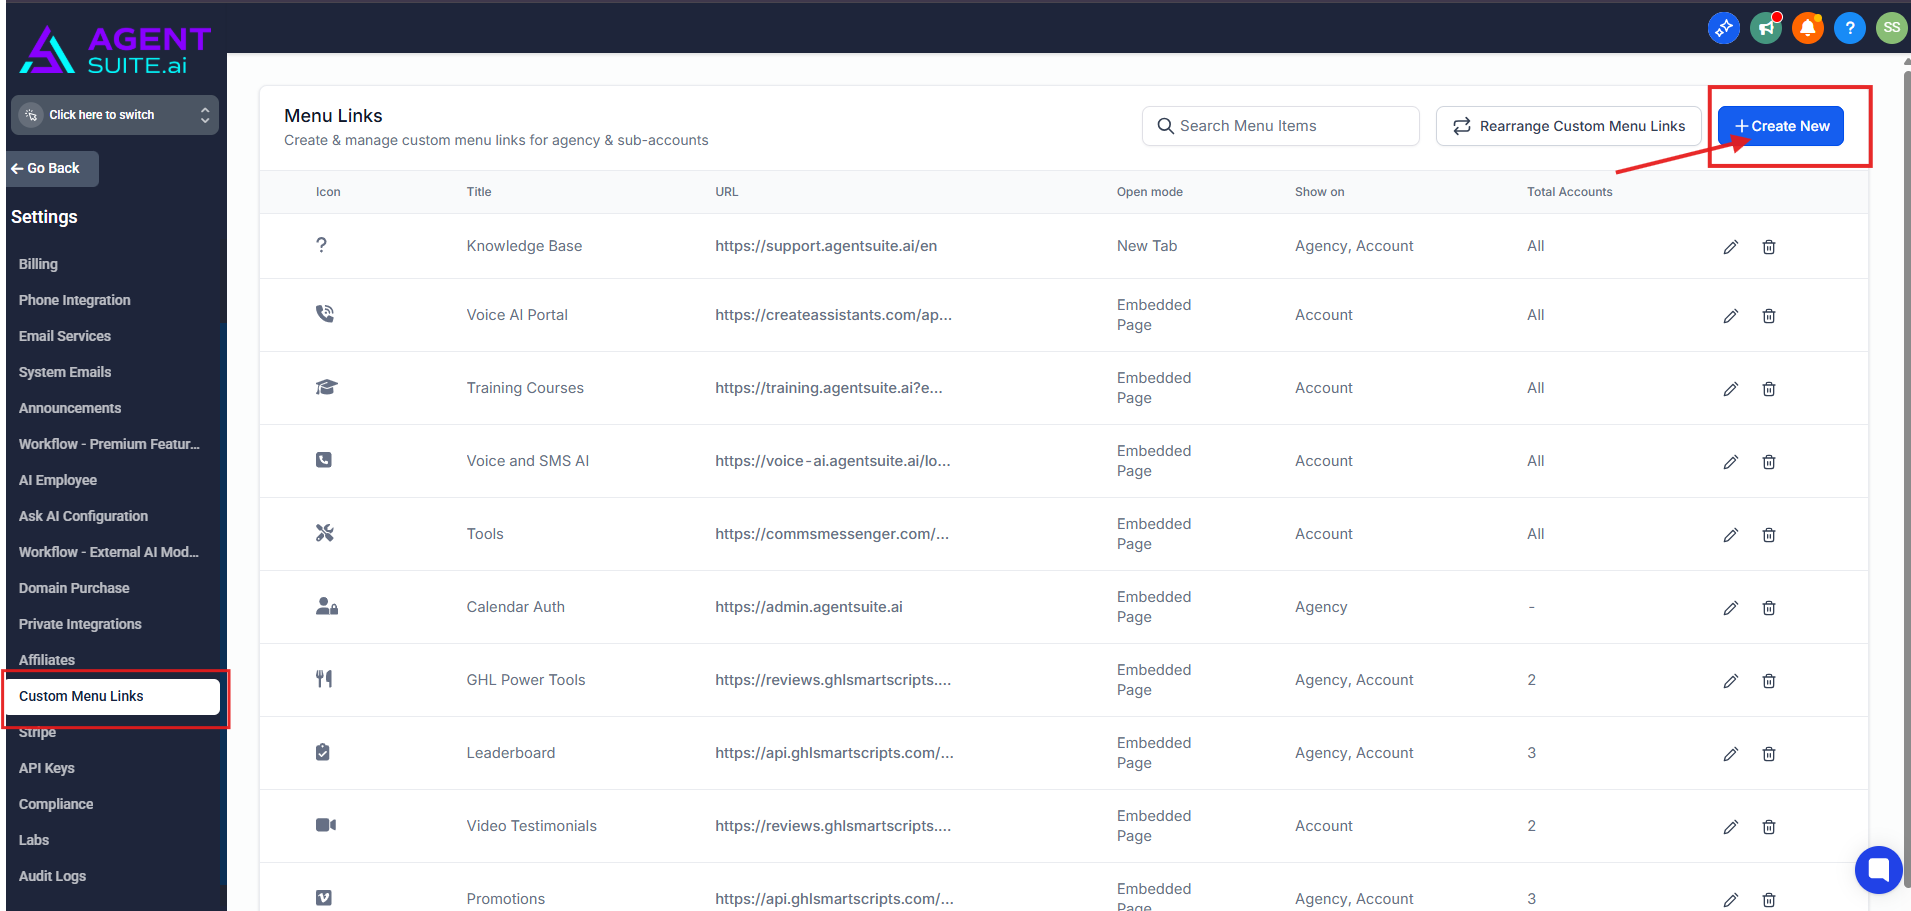Edit the Voice and SMS AI link

point(1731,462)
